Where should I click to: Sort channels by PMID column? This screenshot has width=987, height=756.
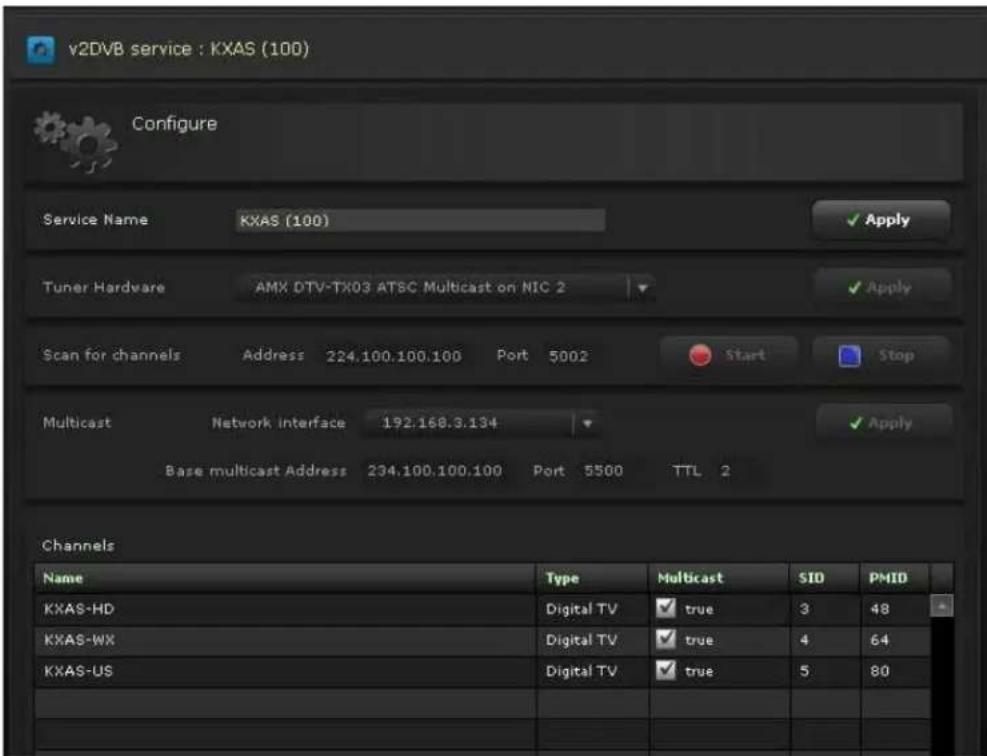pos(895,578)
